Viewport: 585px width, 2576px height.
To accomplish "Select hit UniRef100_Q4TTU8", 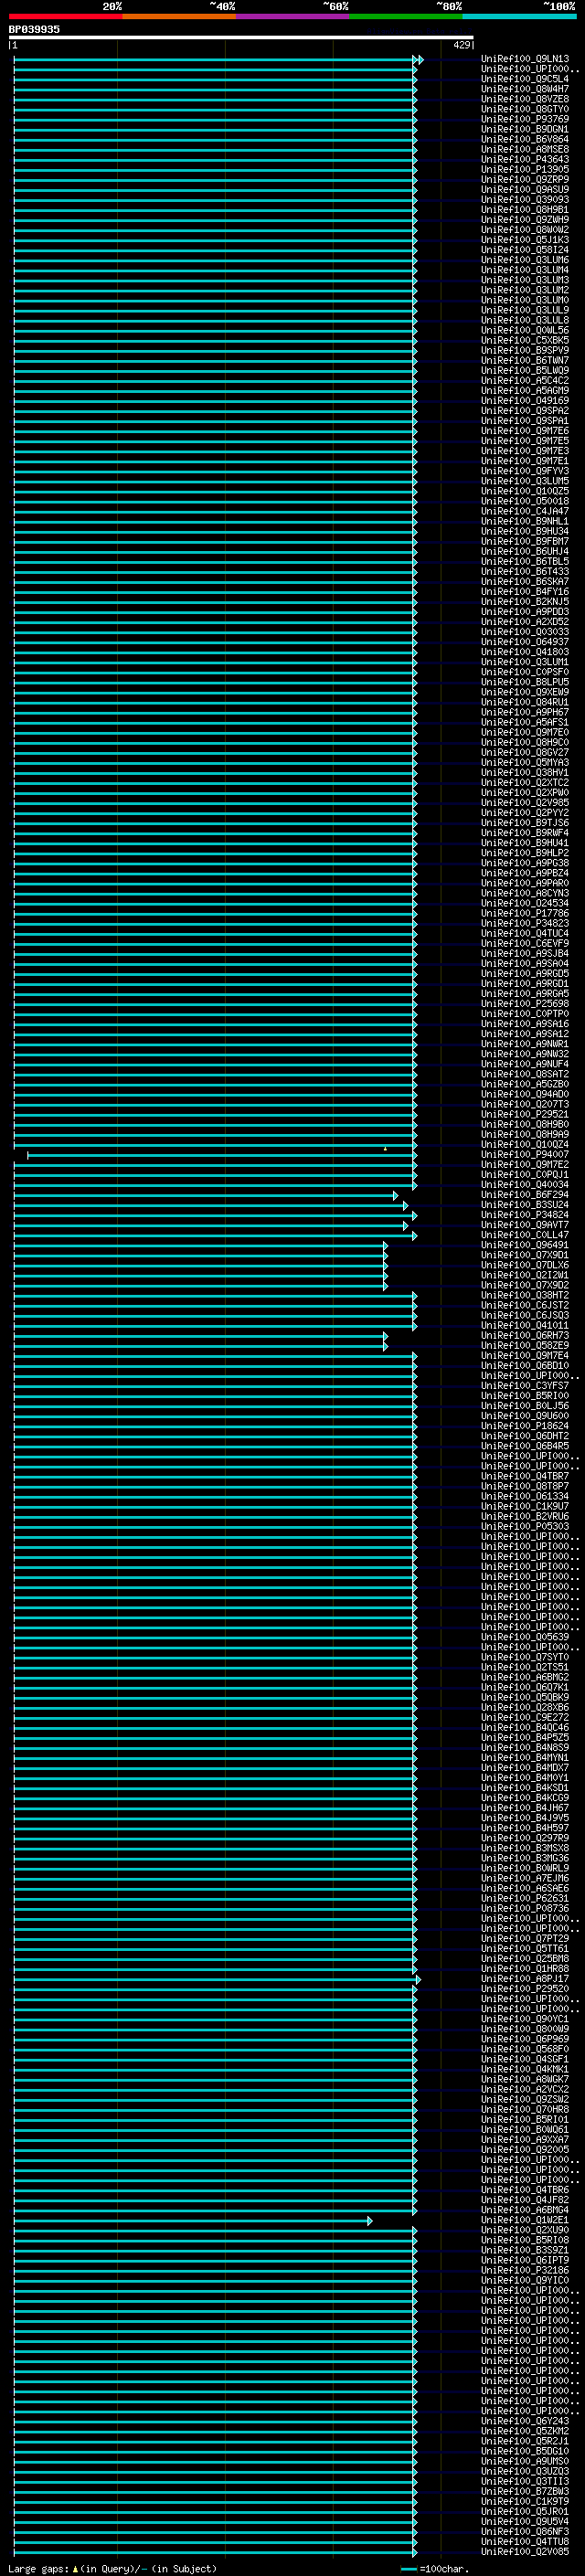I will pyautogui.click(x=525, y=2541).
